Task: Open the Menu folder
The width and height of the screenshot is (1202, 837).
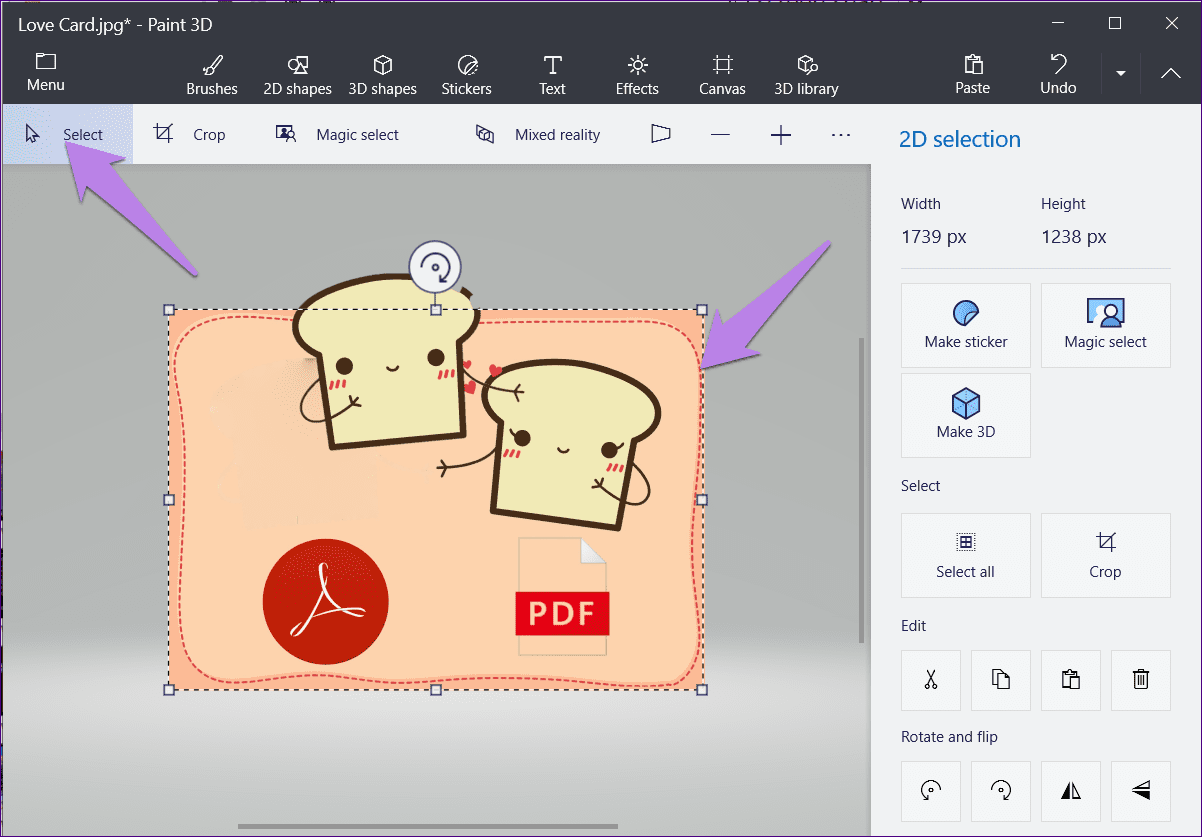Action: 45,73
